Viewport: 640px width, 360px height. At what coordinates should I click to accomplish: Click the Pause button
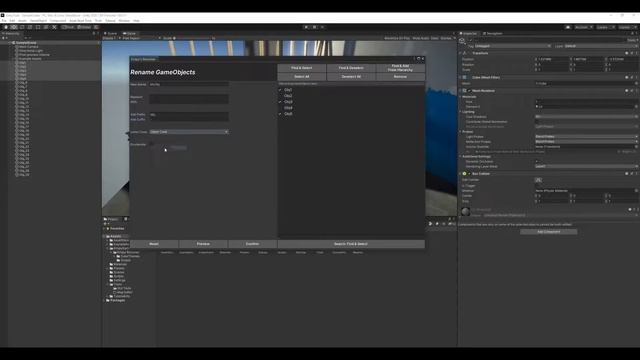coord(314,27)
